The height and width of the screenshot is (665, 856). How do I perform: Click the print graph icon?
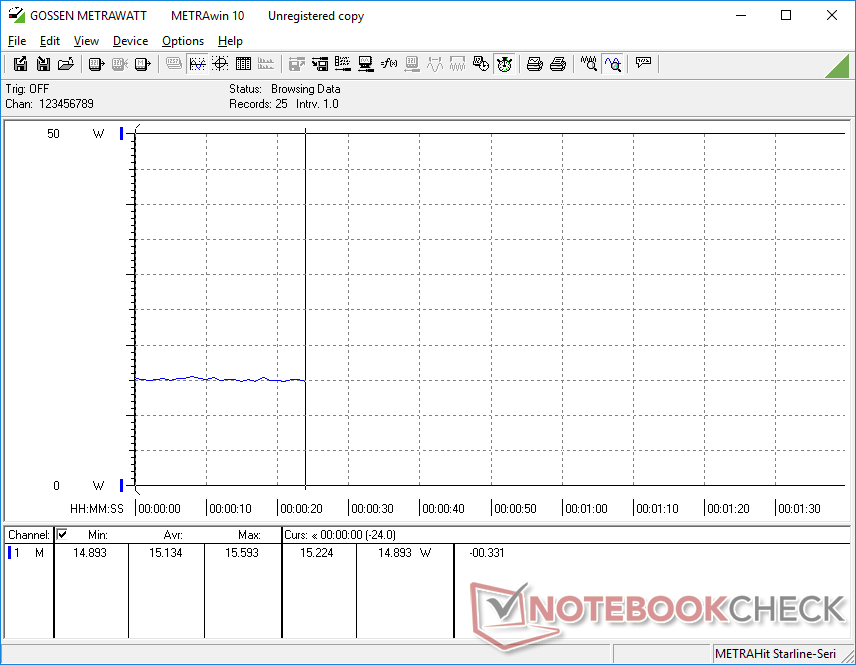pyautogui.click(x=534, y=64)
